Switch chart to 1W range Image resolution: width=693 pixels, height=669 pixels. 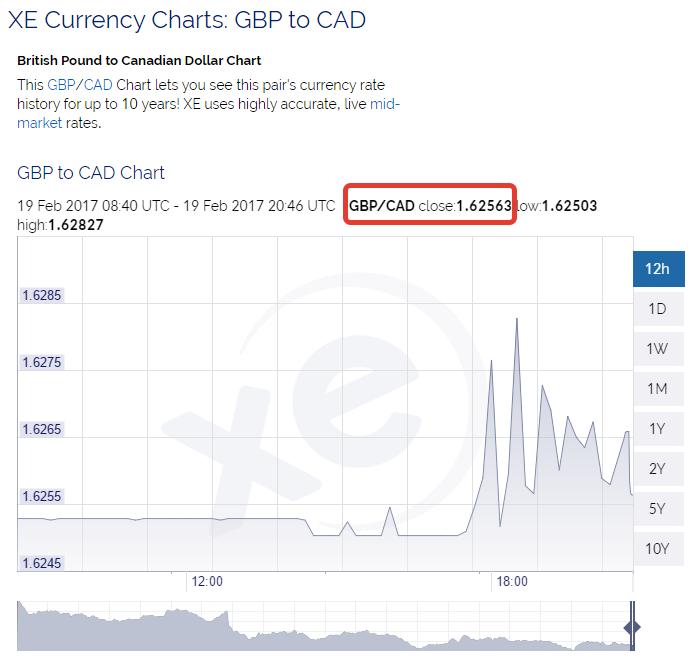659,349
